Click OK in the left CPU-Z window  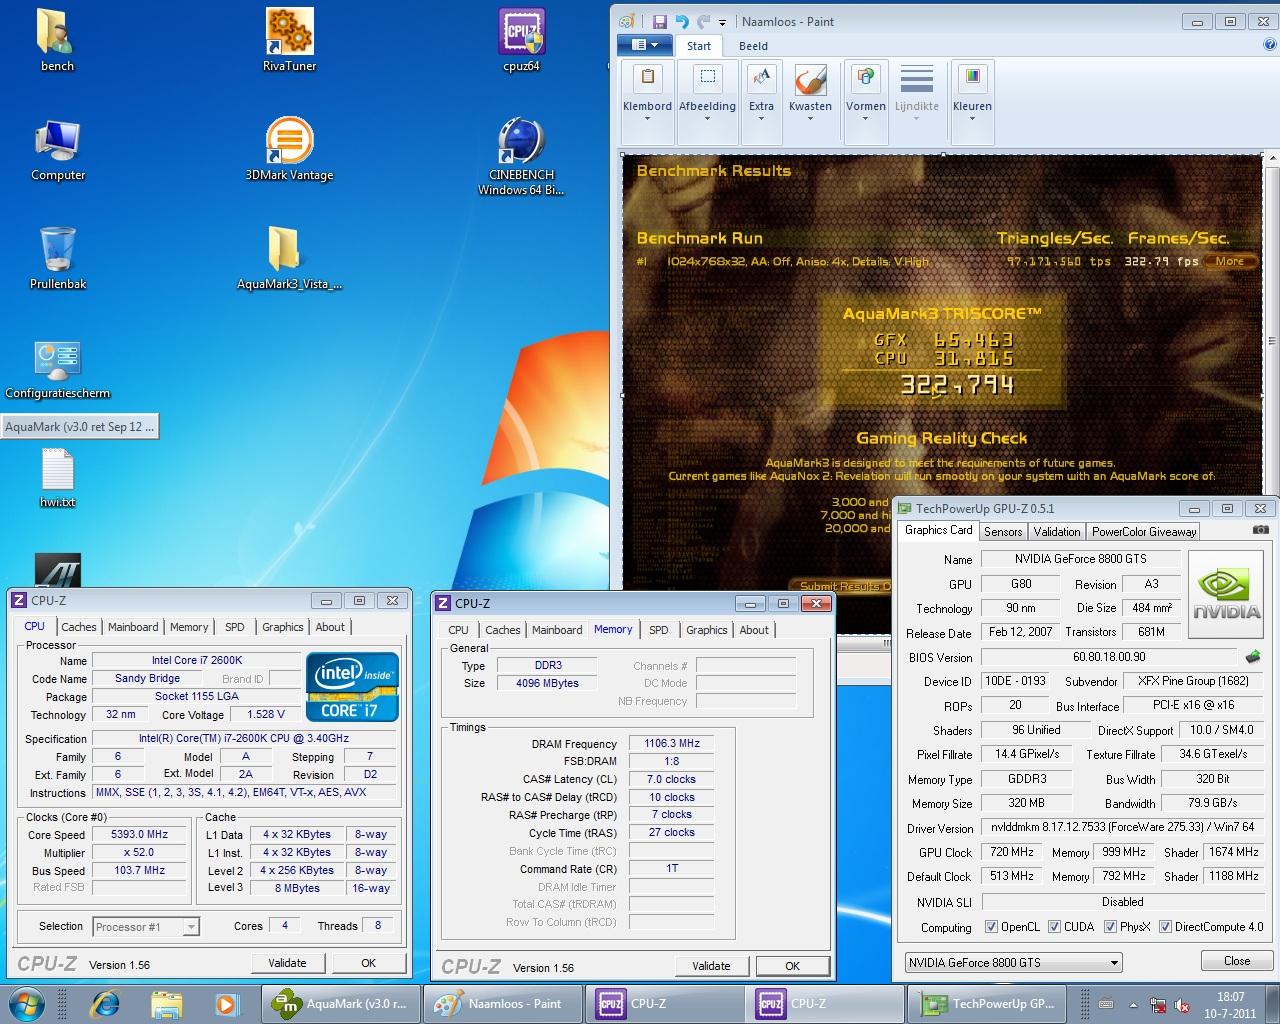tap(368, 963)
